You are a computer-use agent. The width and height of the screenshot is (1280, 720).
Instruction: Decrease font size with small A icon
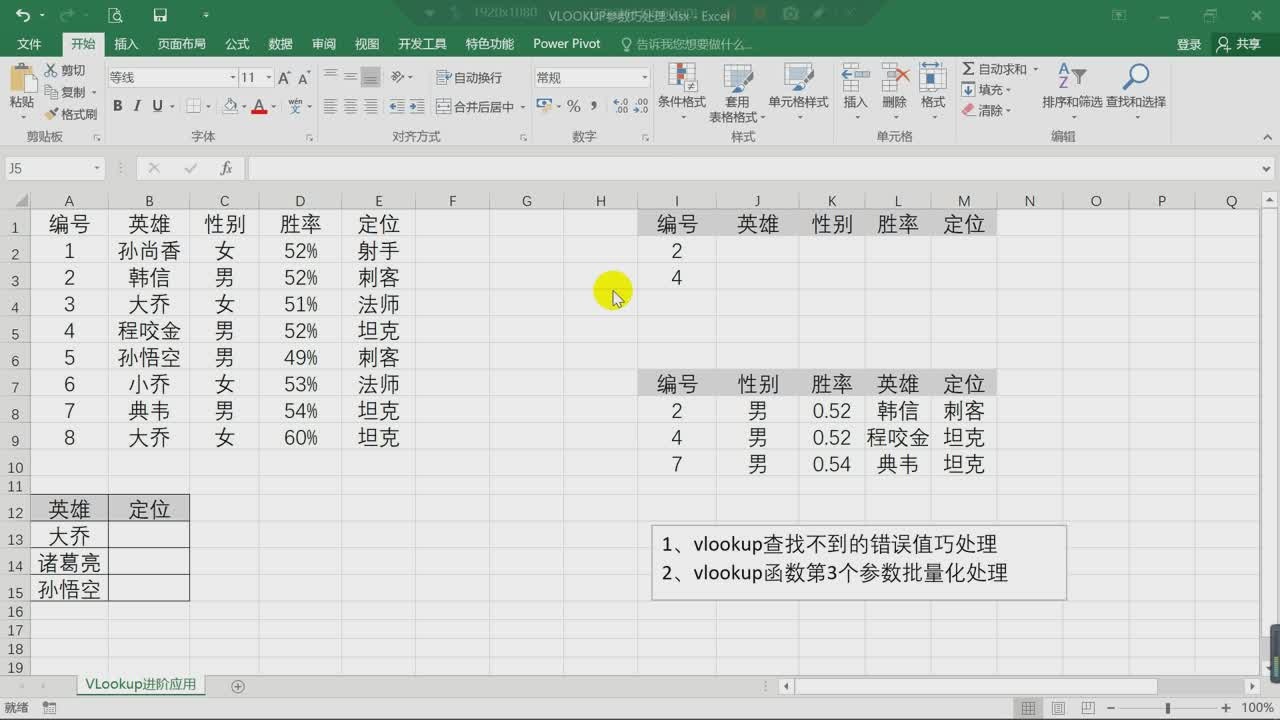pos(304,77)
